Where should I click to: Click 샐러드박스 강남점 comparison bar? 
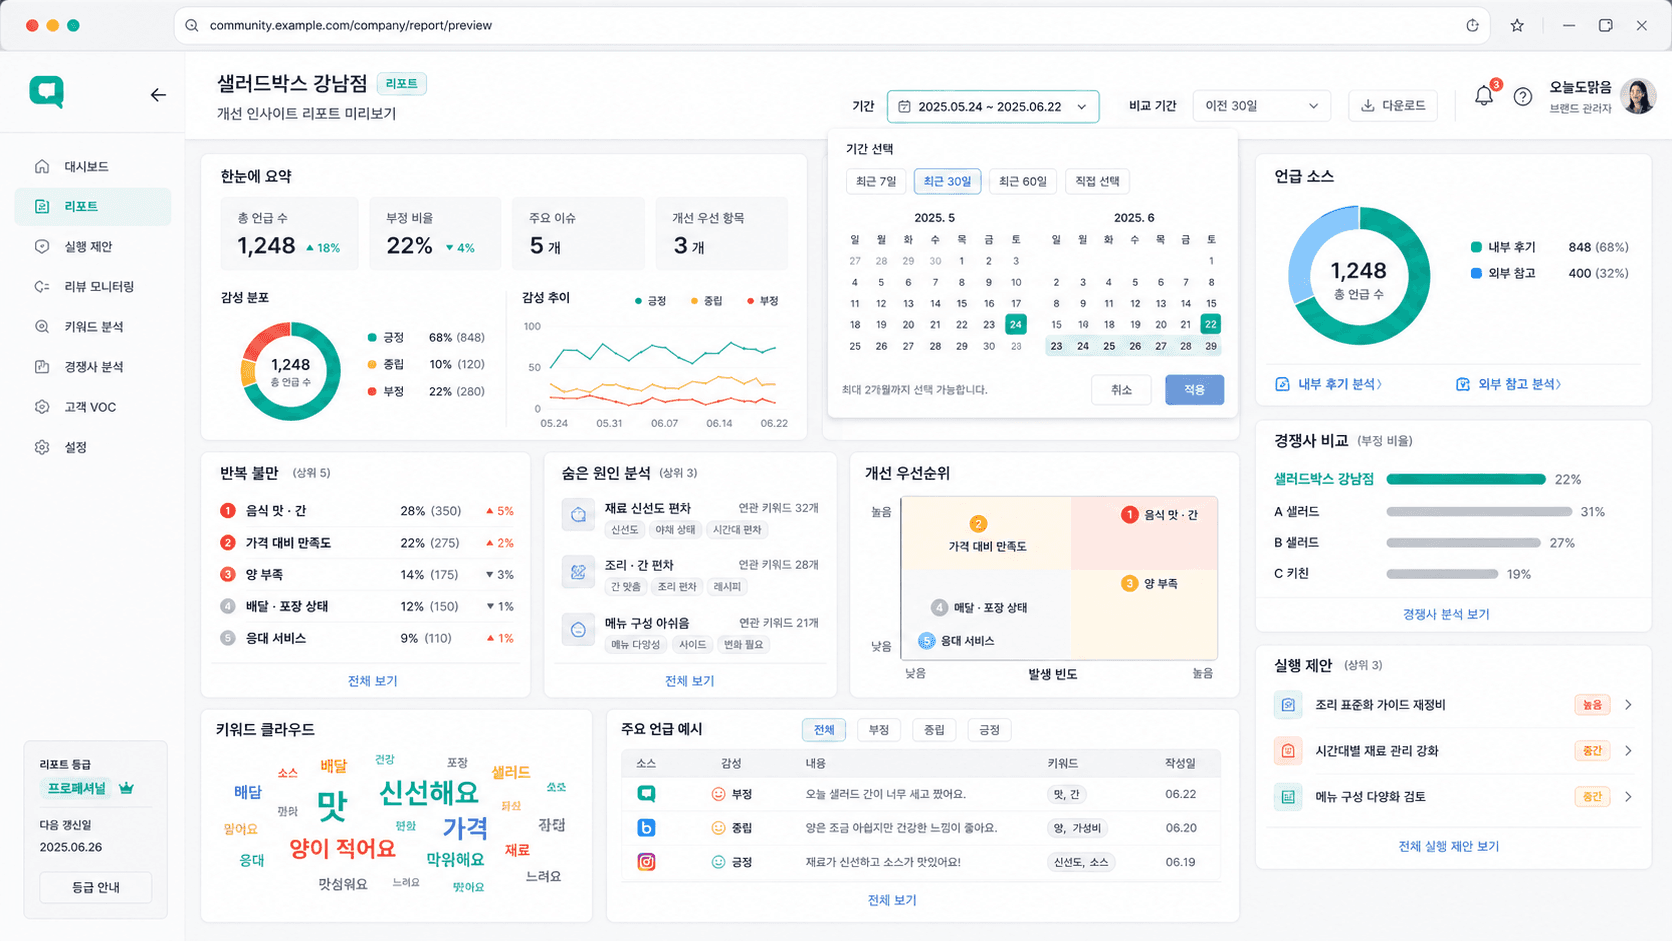1466,479
